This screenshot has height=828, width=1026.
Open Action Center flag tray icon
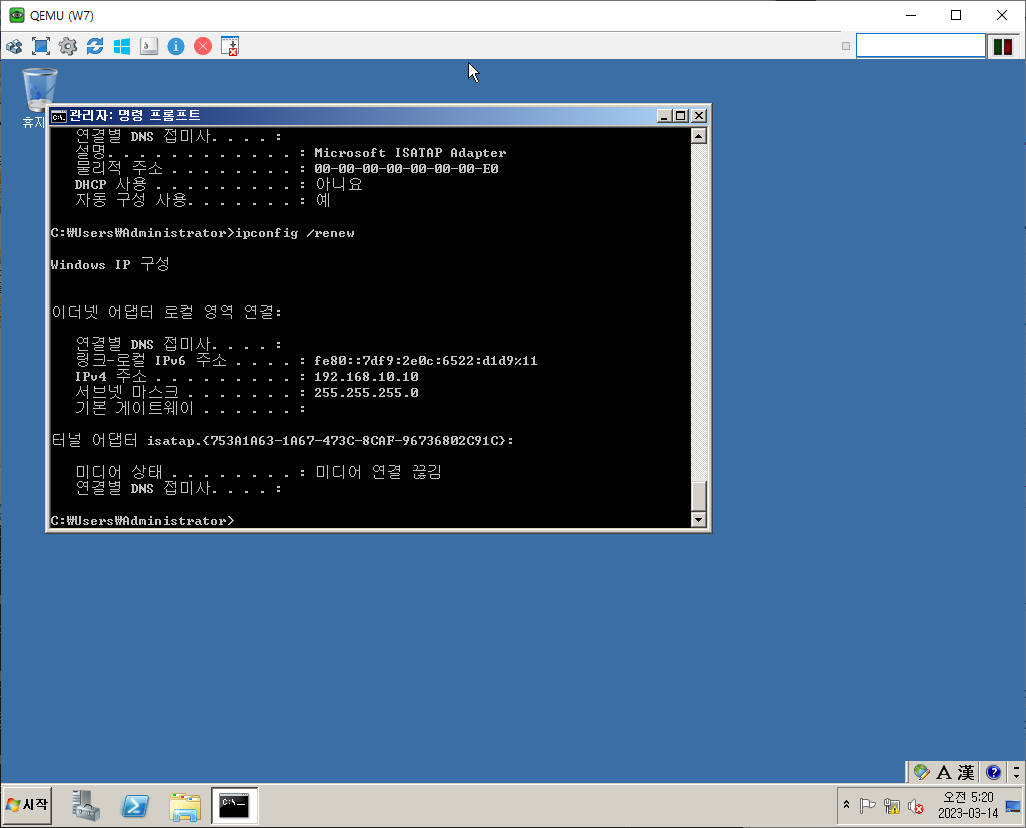(x=868, y=806)
